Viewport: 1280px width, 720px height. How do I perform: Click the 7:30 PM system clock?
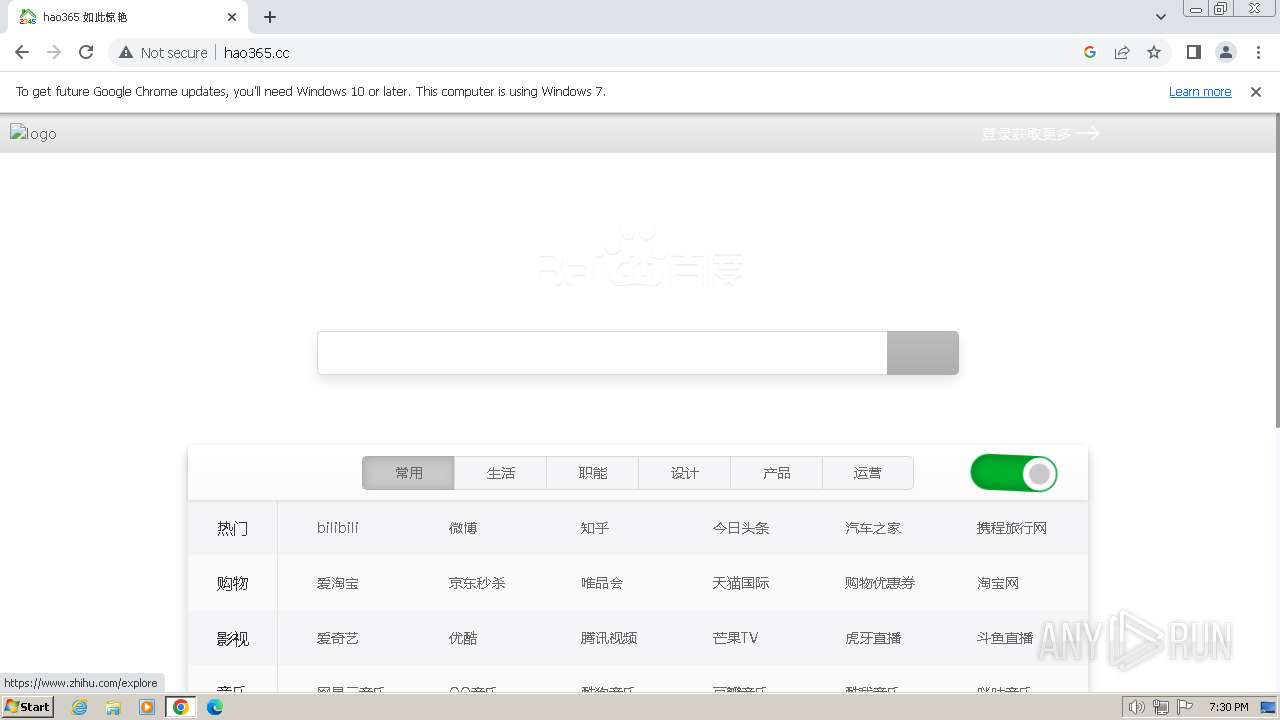1228,707
